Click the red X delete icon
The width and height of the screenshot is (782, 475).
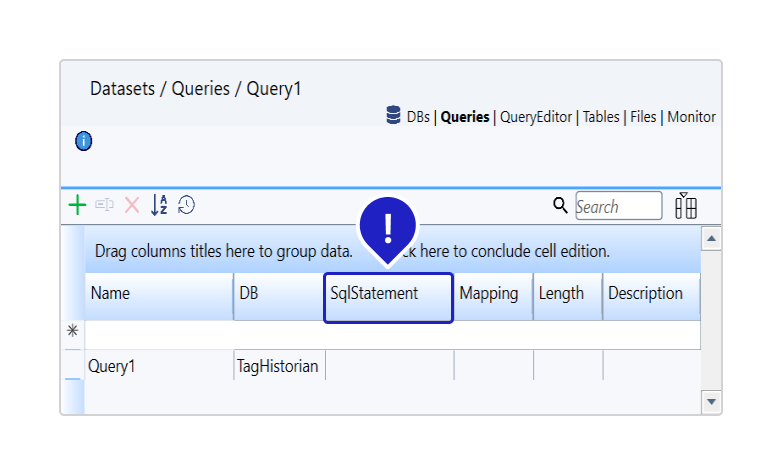point(132,205)
